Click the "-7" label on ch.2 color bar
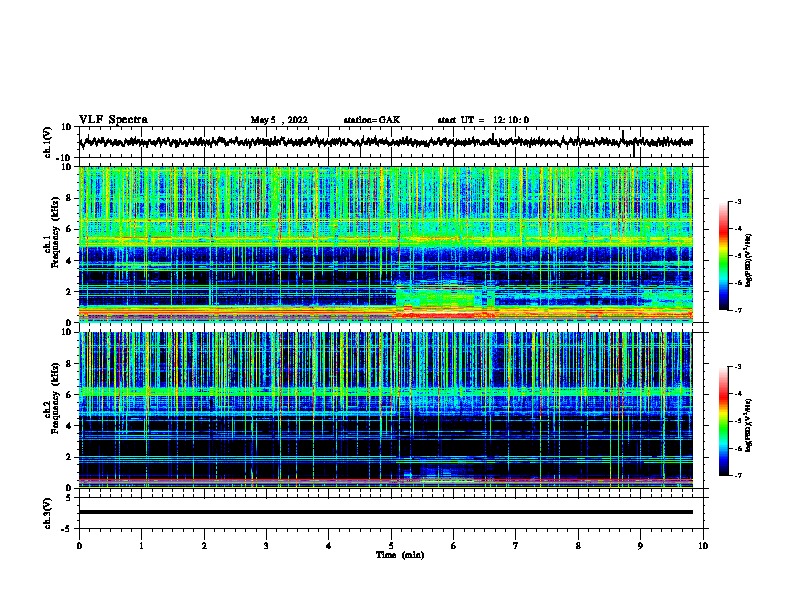The height and width of the screenshot is (612, 792). tap(737, 475)
